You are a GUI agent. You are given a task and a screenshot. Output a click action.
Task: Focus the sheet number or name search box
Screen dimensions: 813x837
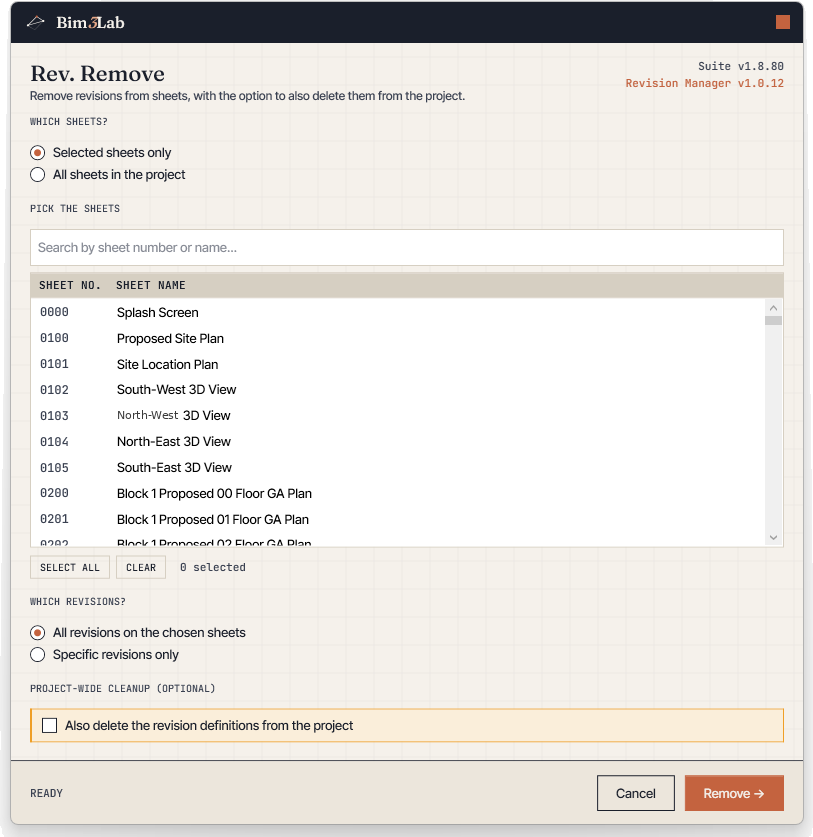pos(407,248)
